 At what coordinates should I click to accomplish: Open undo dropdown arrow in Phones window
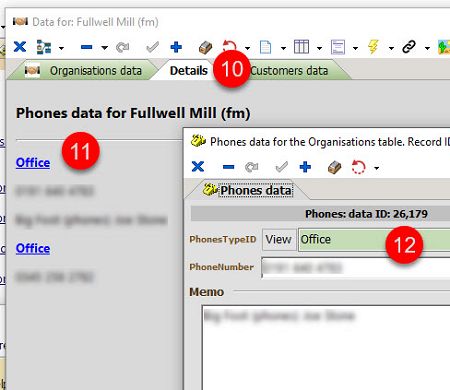[x=377, y=168]
